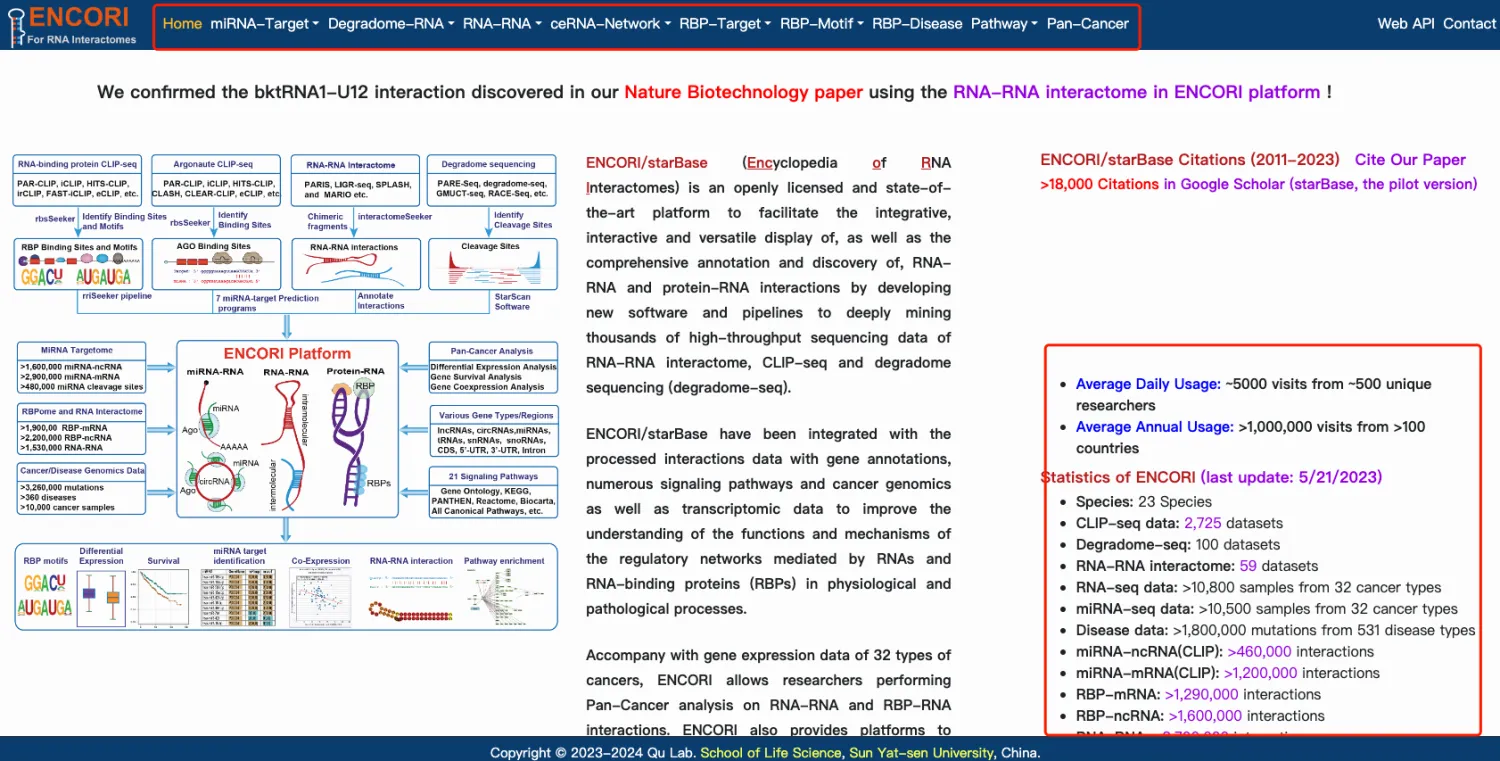Expand the ceRNA-Network dropdown menu
The image size is (1500, 761).
[x=610, y=24]
